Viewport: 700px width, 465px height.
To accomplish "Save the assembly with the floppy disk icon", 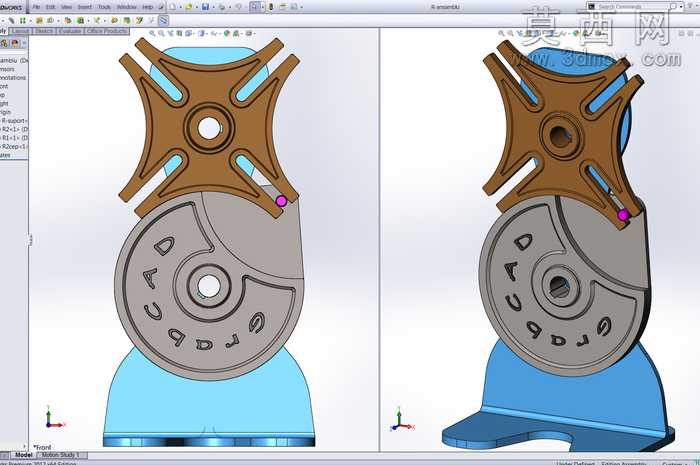I will point(205,7).
